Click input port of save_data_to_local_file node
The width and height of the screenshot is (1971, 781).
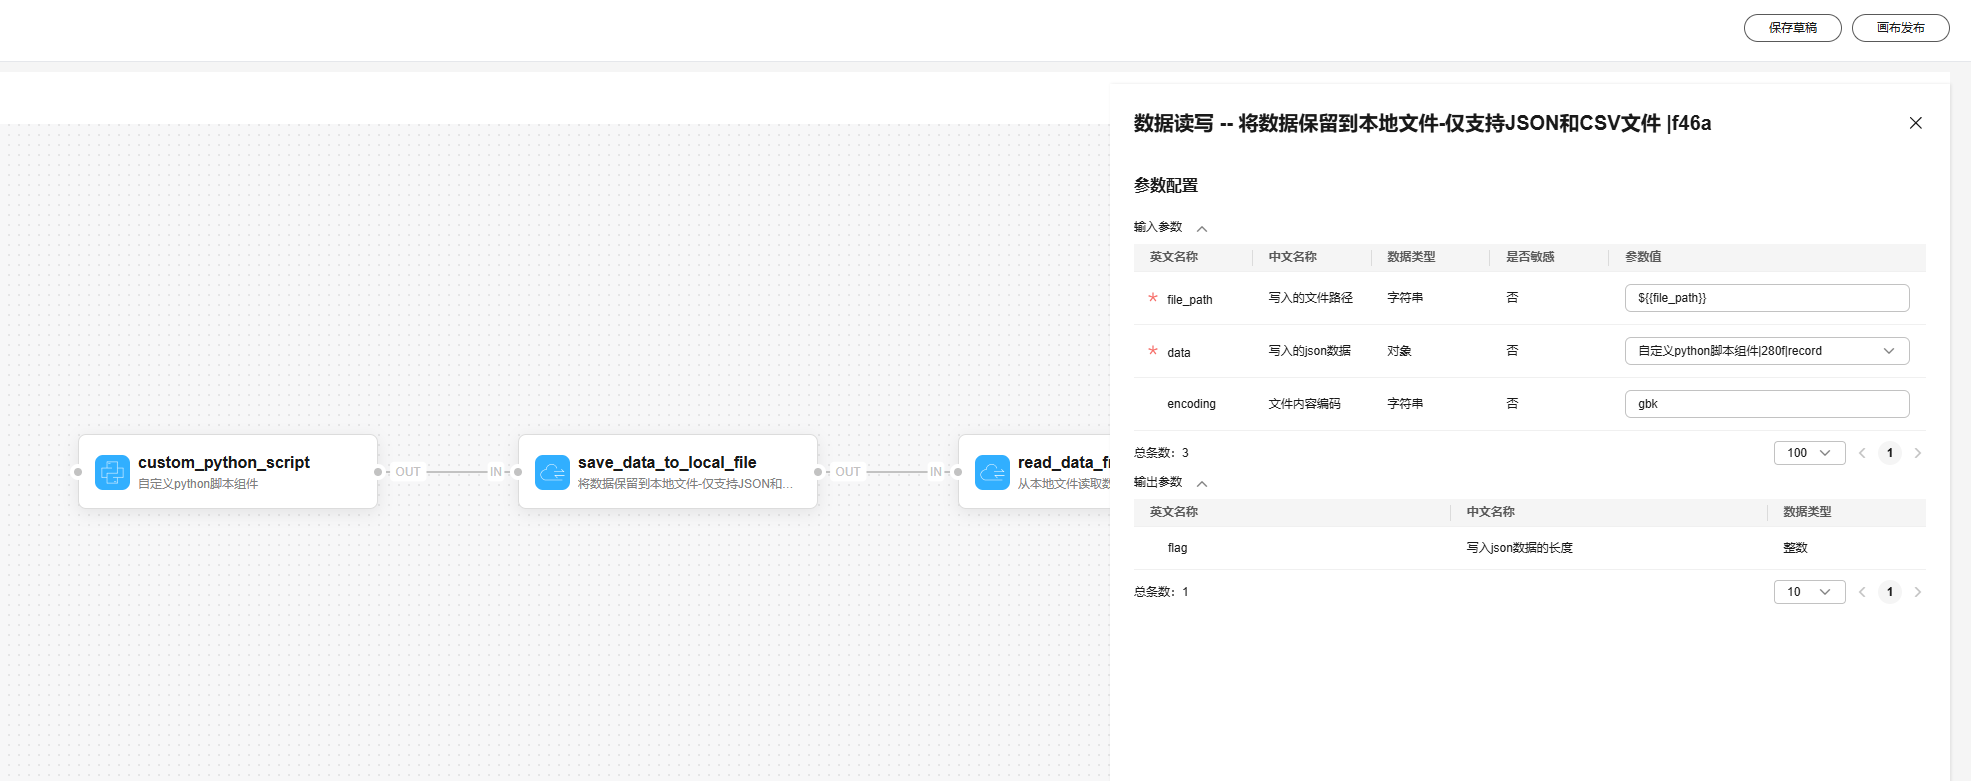(x=518, y=472)
